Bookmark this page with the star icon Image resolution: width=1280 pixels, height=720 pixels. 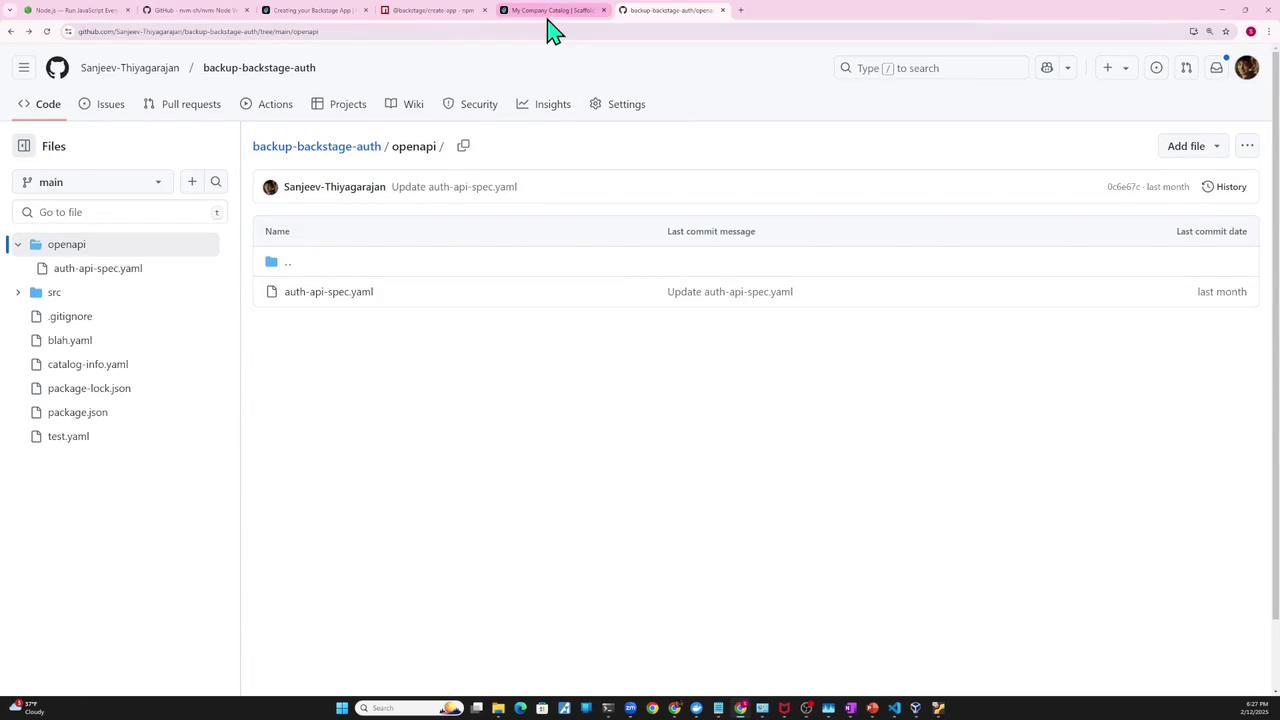[x=1226, y=31]
